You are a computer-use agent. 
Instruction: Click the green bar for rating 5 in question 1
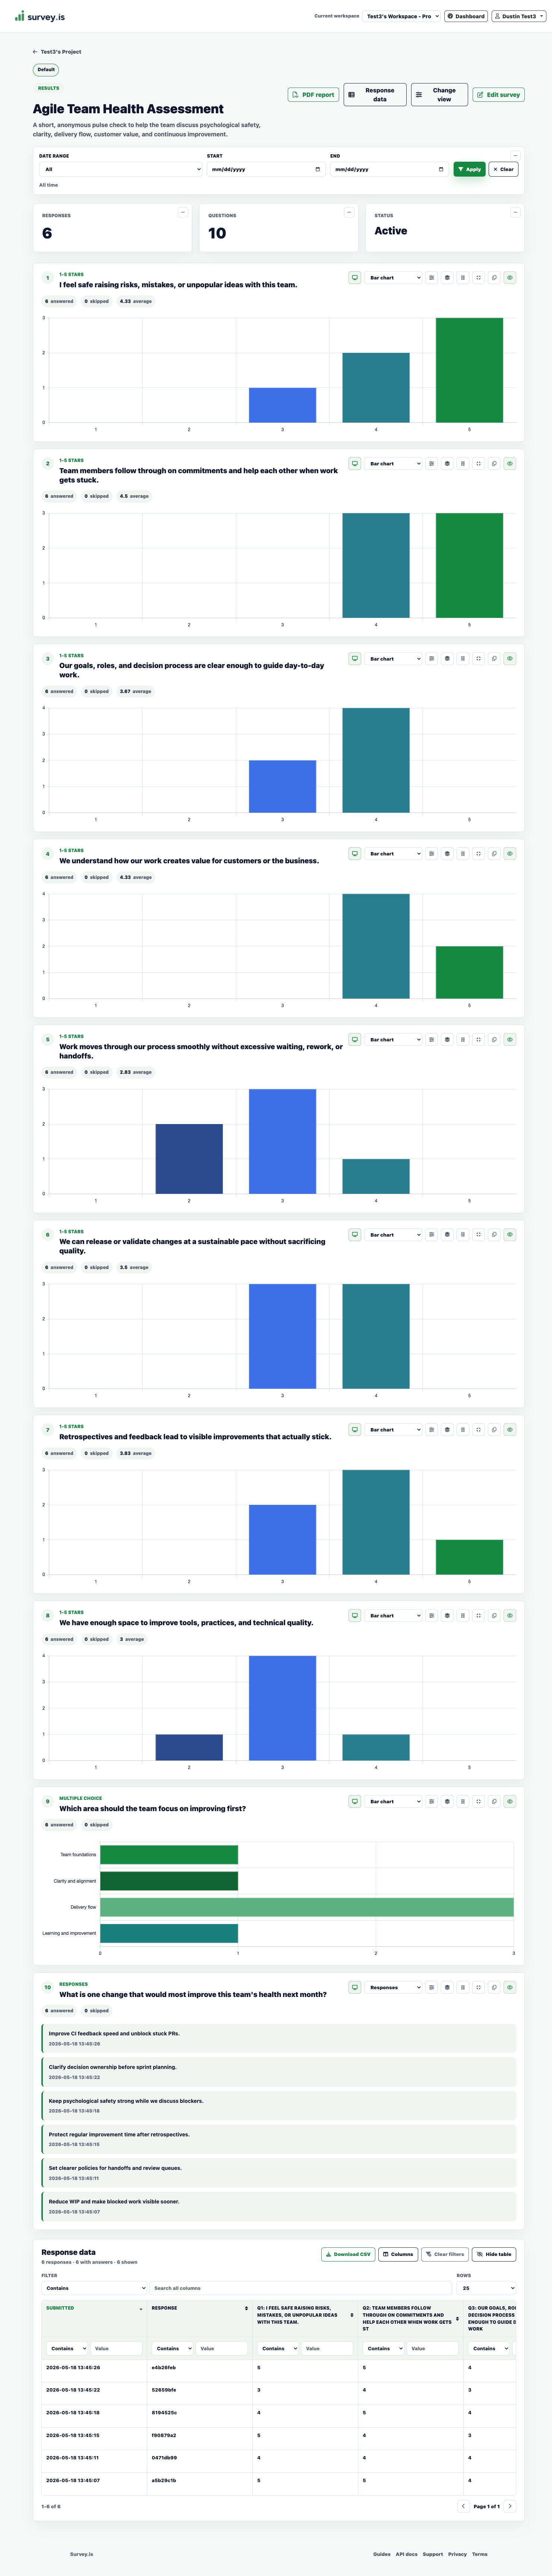tap(469, 370)
